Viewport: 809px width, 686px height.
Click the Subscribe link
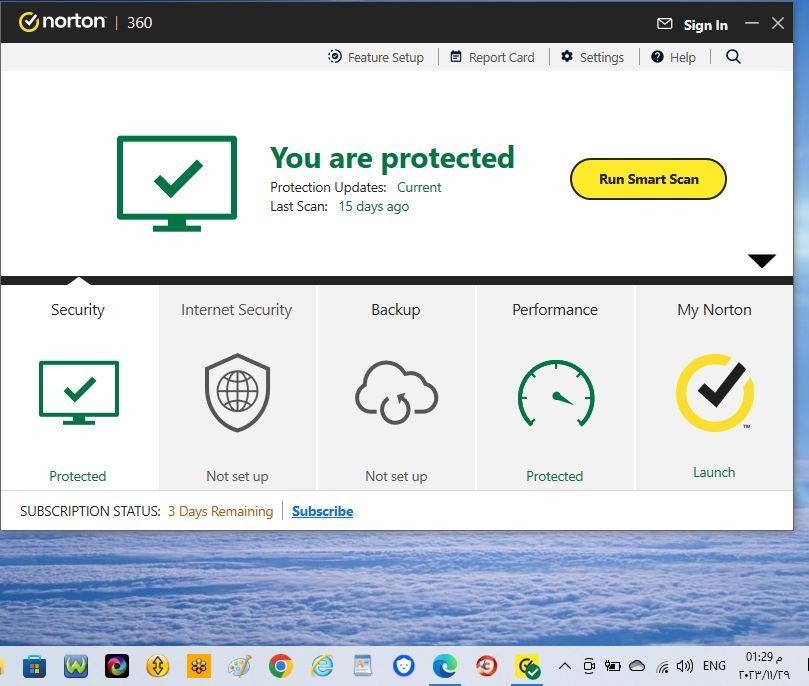[322, 511]
